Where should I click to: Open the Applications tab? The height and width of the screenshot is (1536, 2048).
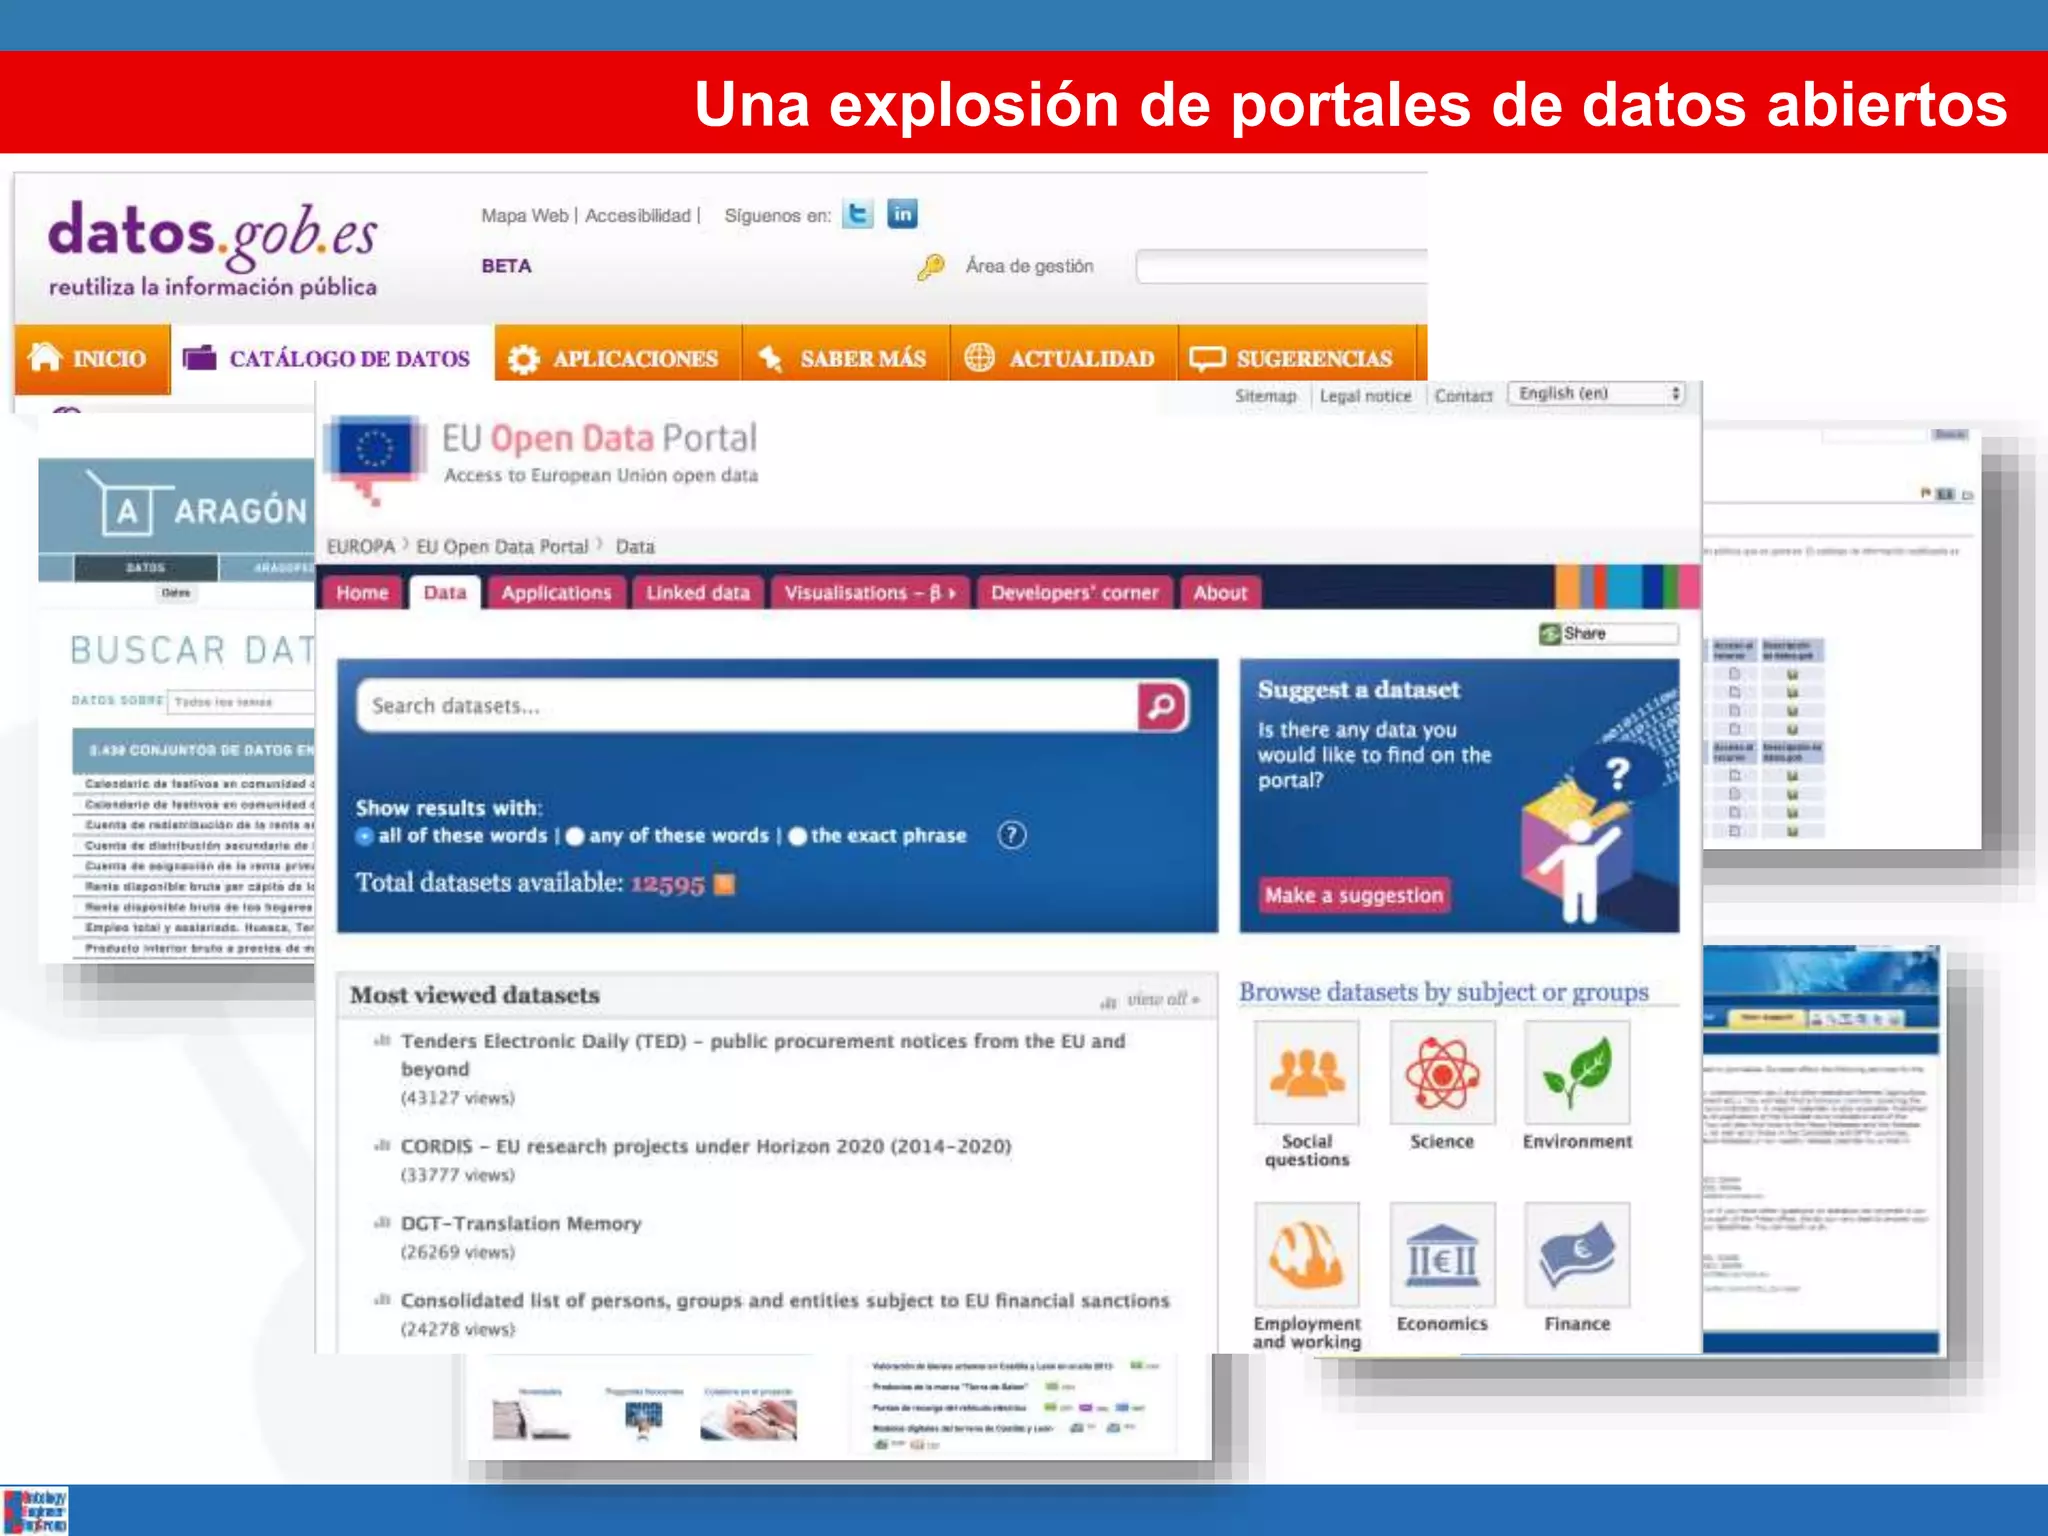556,593
